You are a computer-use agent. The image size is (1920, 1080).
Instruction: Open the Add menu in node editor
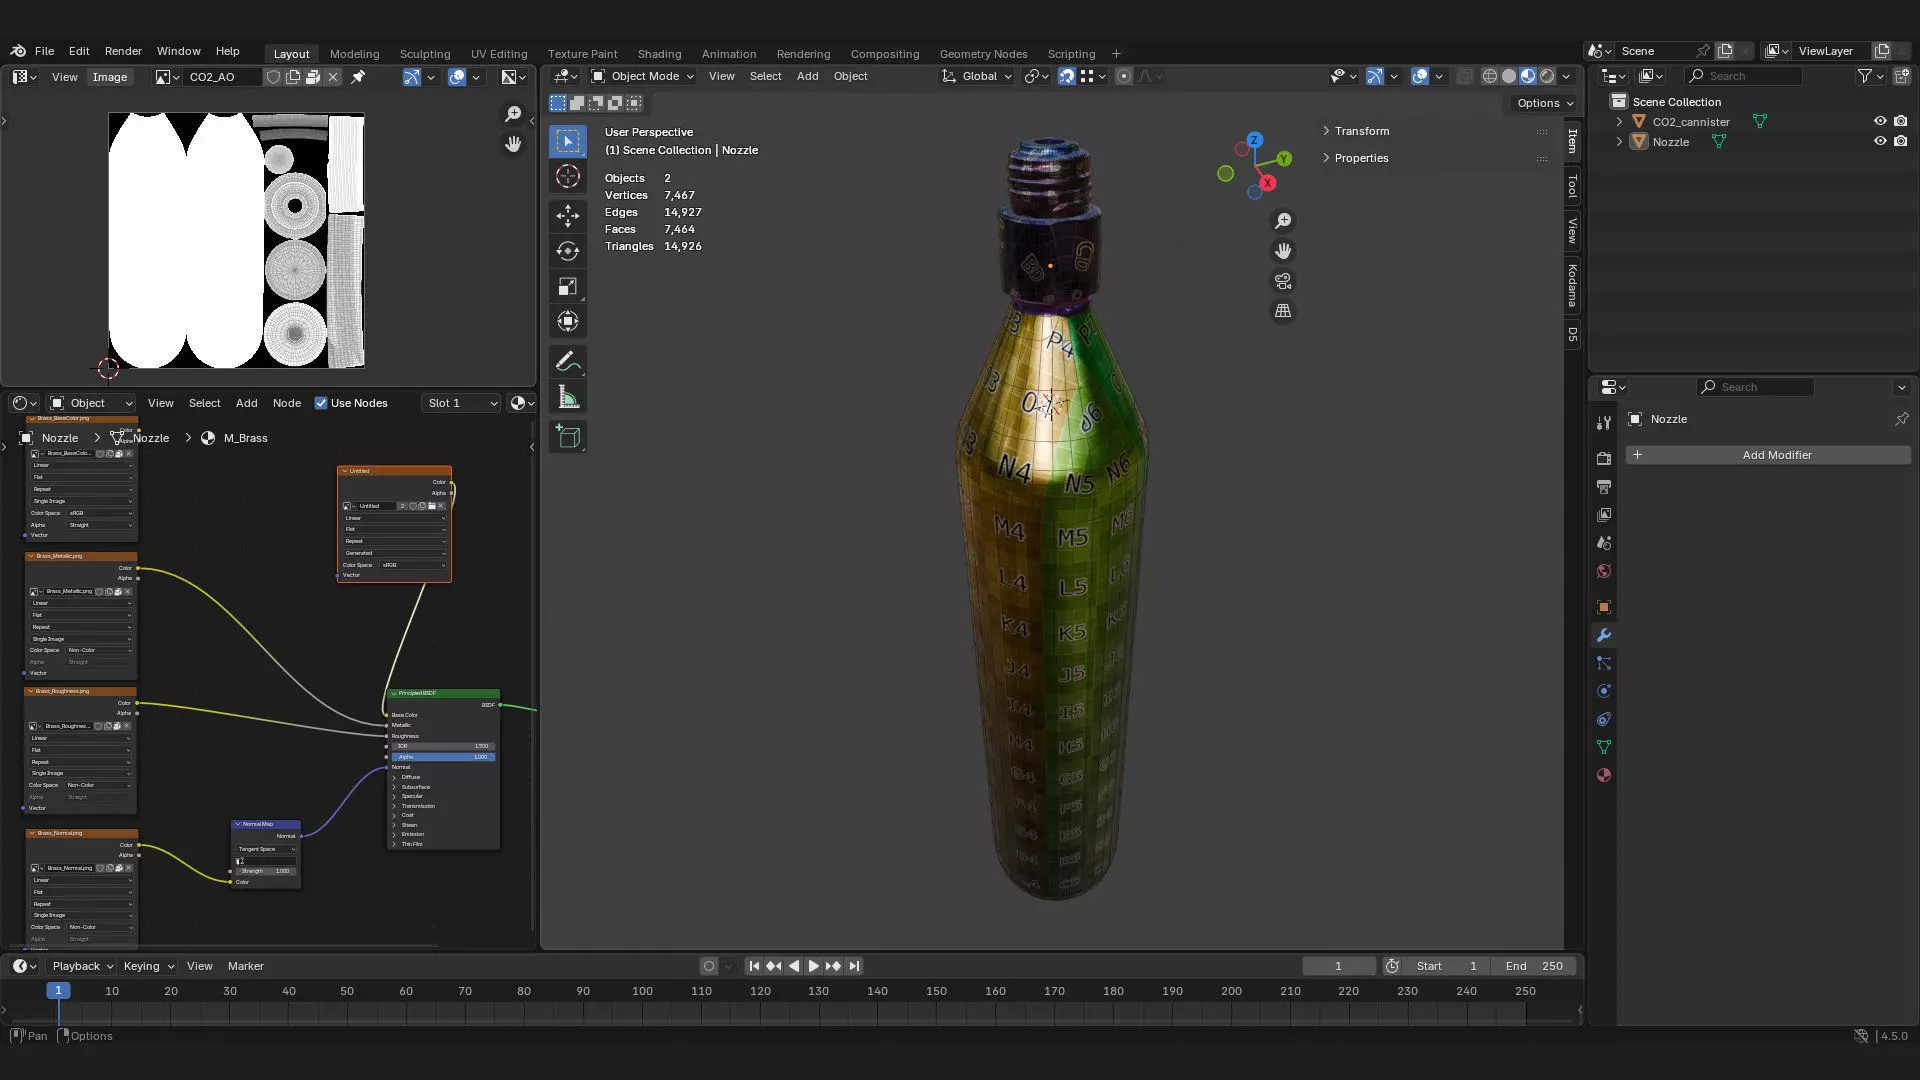click(246, 403)
